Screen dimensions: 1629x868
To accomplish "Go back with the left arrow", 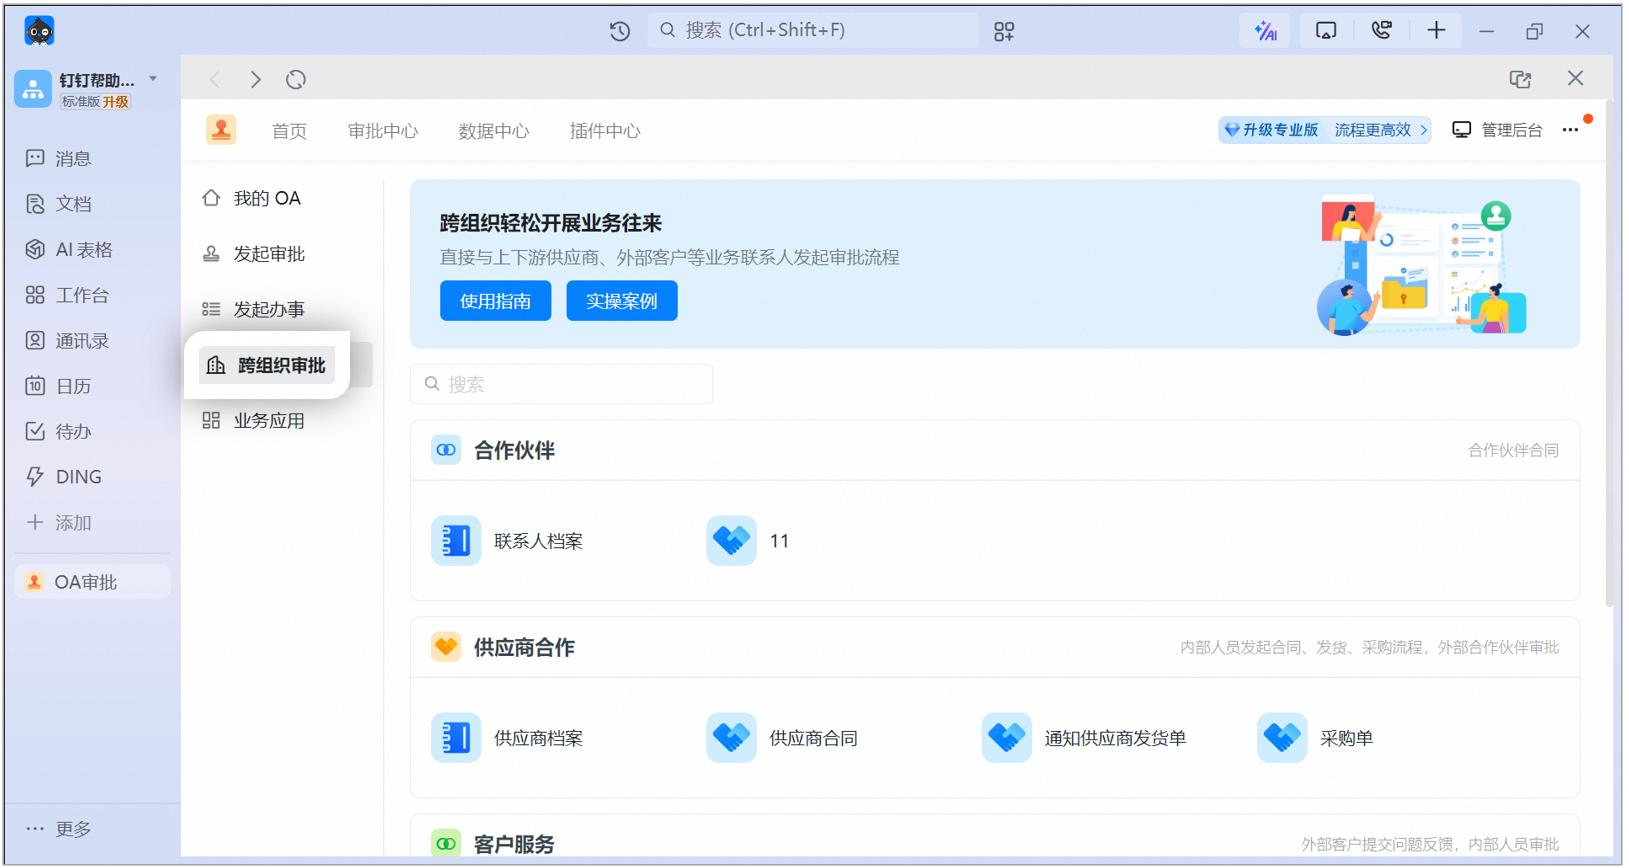I will (215, 79).
